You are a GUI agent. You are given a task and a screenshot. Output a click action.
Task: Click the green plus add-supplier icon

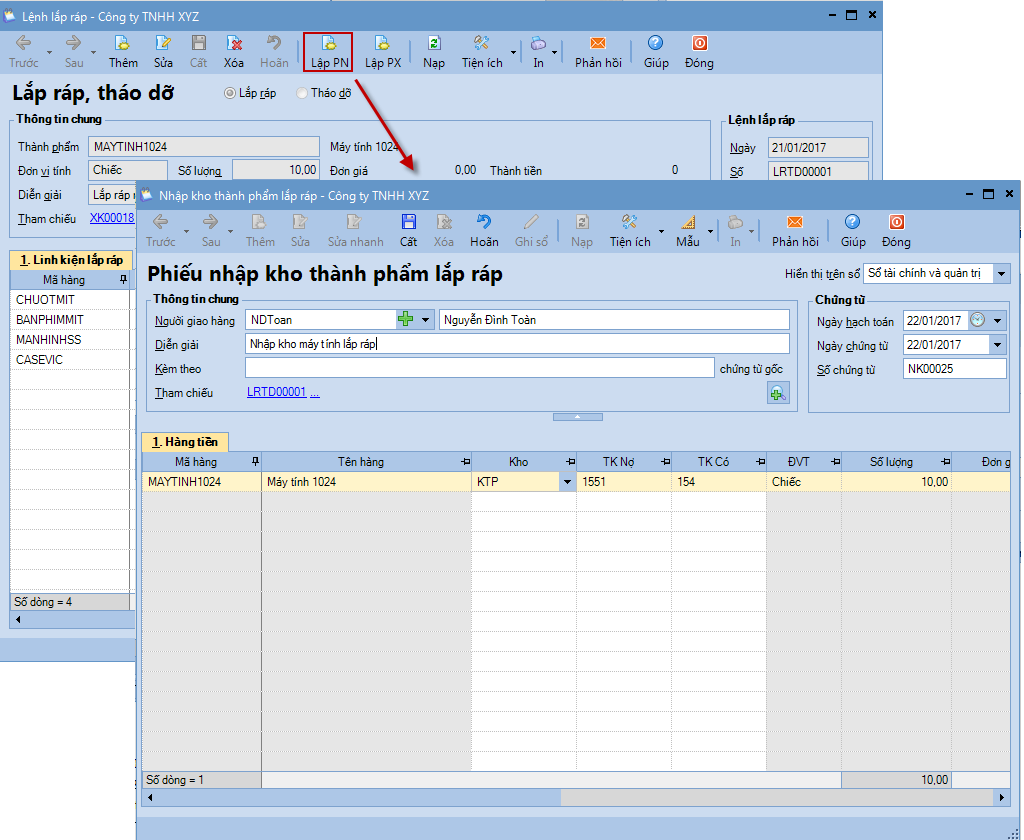(x=406, y=320)
